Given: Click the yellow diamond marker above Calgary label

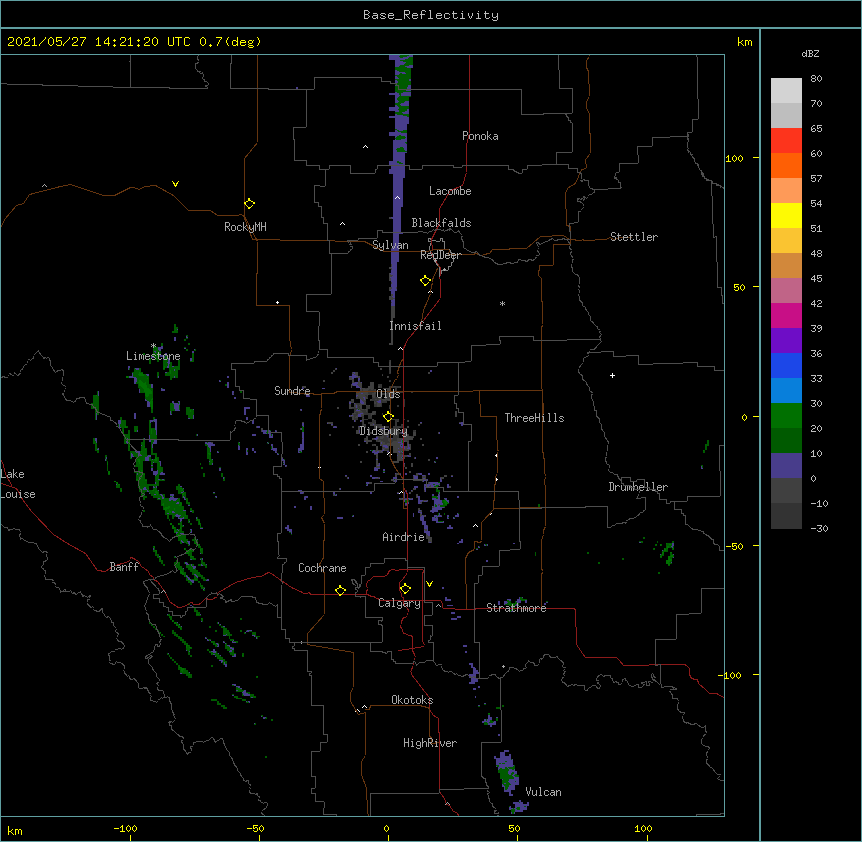Looking at the screenshot, I should click(x=405, y=589).
